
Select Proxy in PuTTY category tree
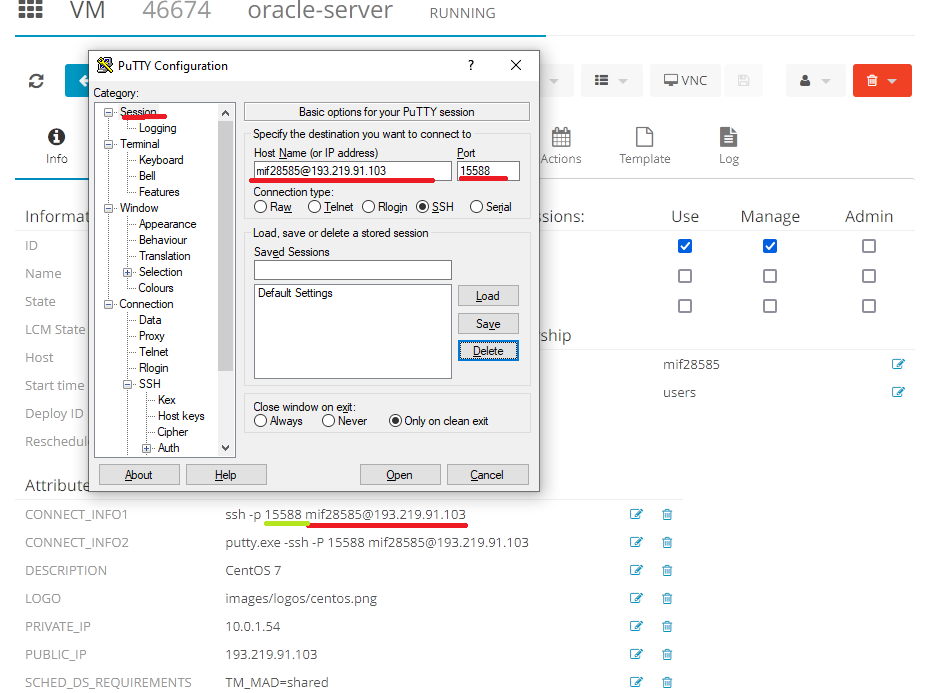[151, 336]
